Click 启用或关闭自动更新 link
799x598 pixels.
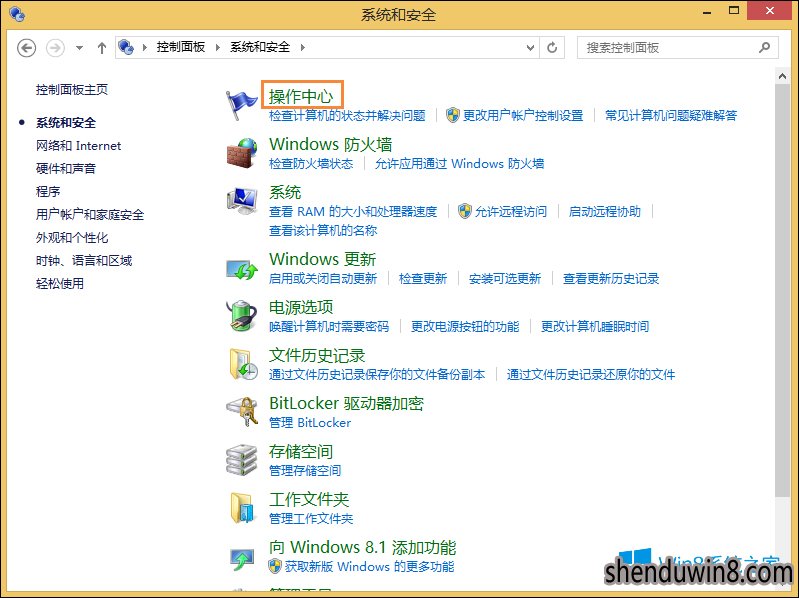pyautogui.click(x=323, y=279)
